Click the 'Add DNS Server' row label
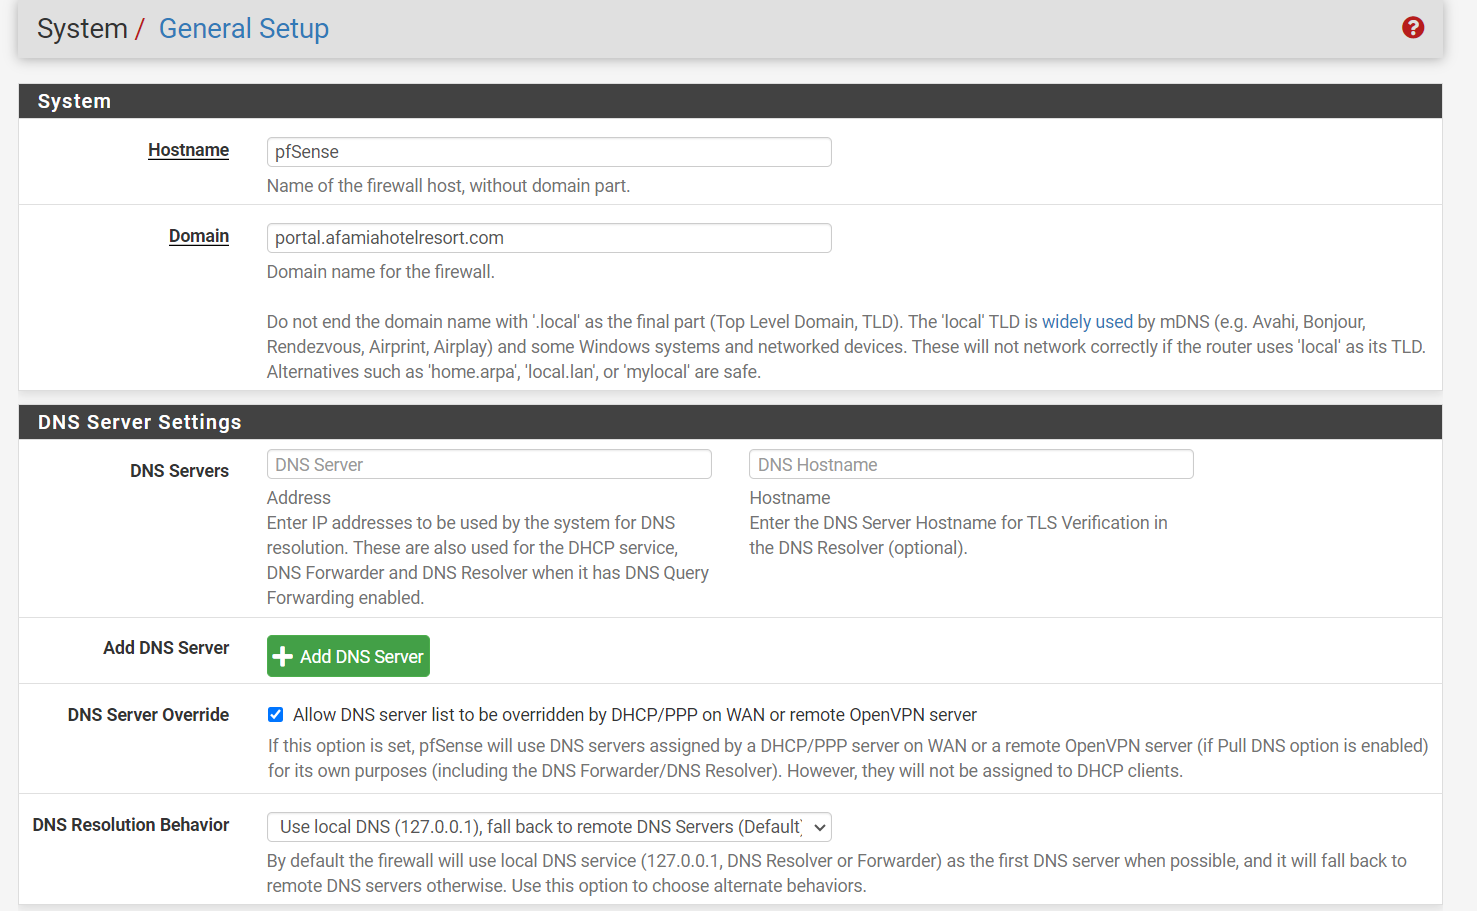 click(166, 647)
